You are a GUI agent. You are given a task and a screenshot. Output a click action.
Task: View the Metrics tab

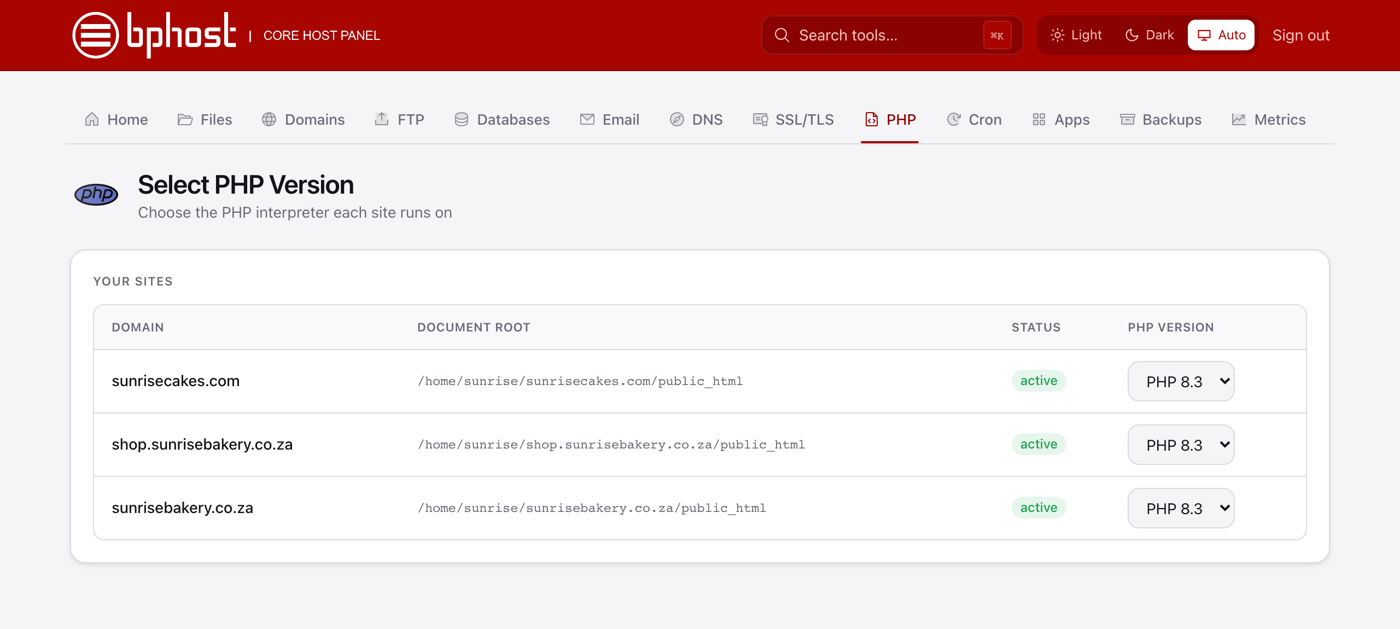tap(1269, 119)
